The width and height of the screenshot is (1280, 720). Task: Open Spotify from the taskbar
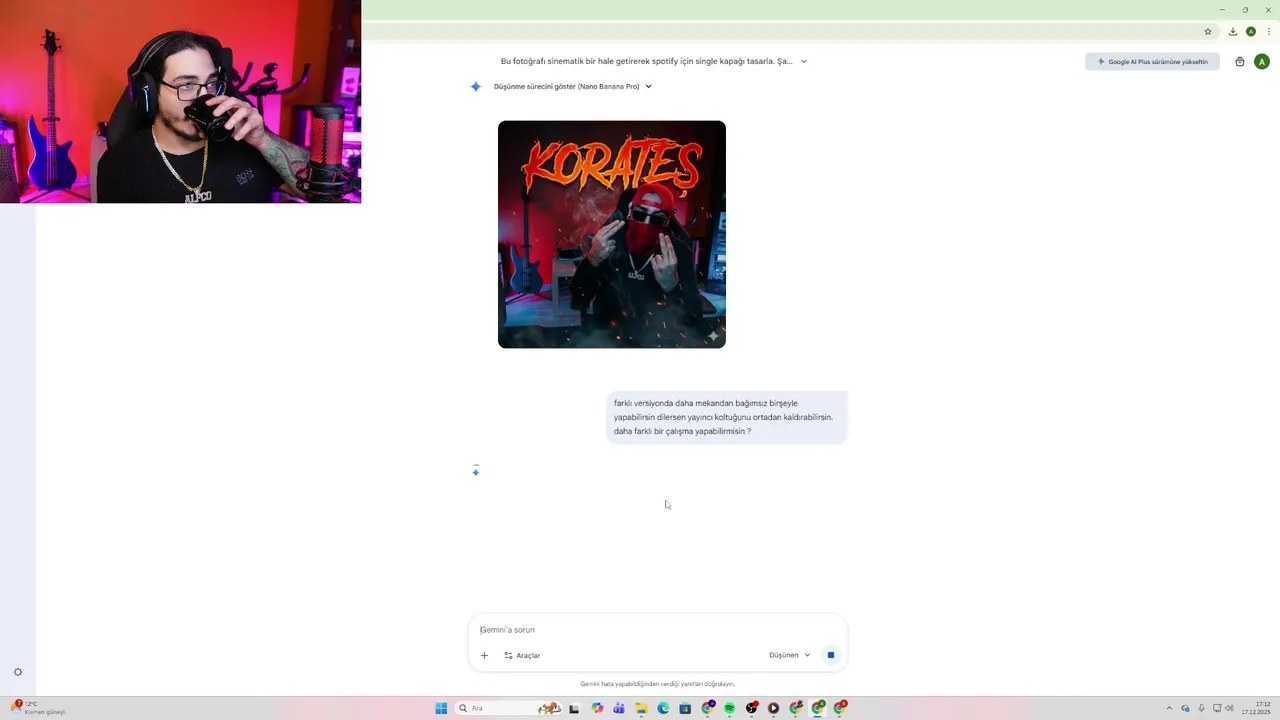coord(730,708)
